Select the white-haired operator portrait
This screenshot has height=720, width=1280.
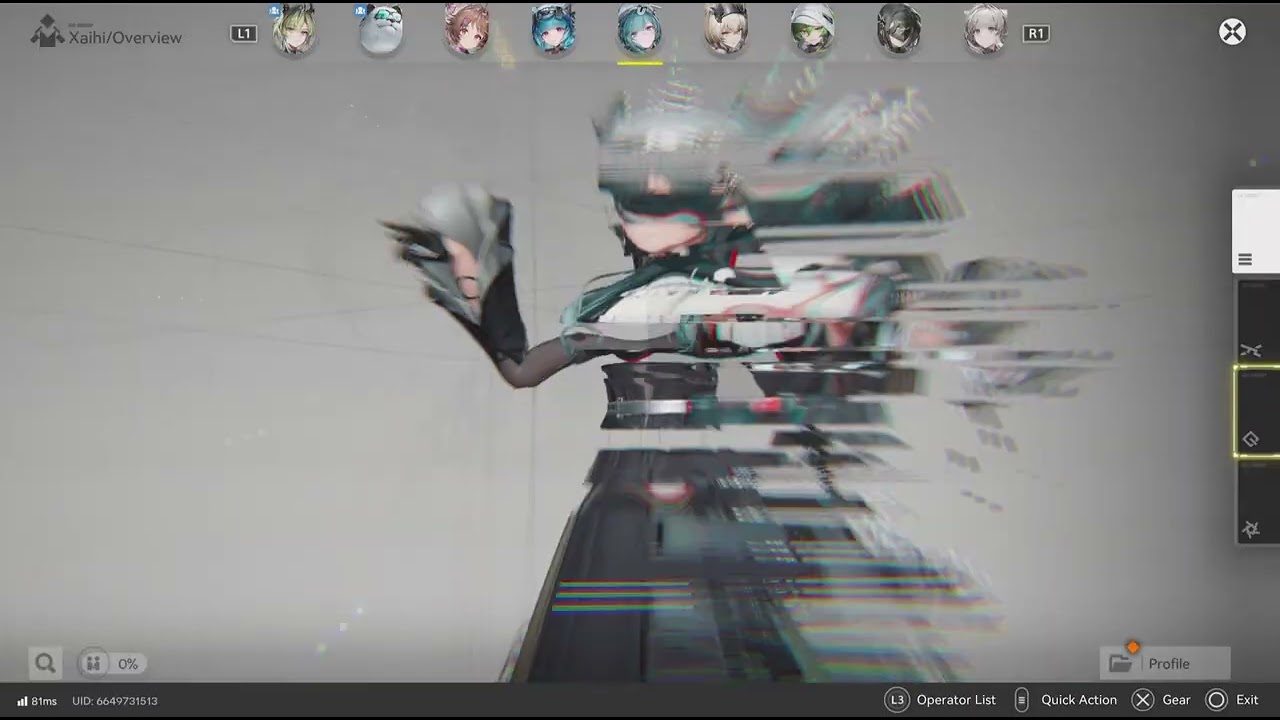[985, 30]
